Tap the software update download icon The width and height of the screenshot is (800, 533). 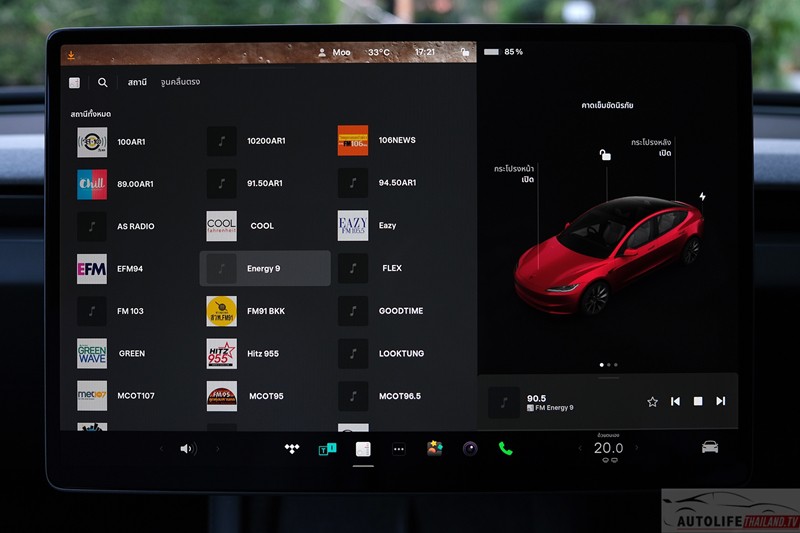point(71,55)
